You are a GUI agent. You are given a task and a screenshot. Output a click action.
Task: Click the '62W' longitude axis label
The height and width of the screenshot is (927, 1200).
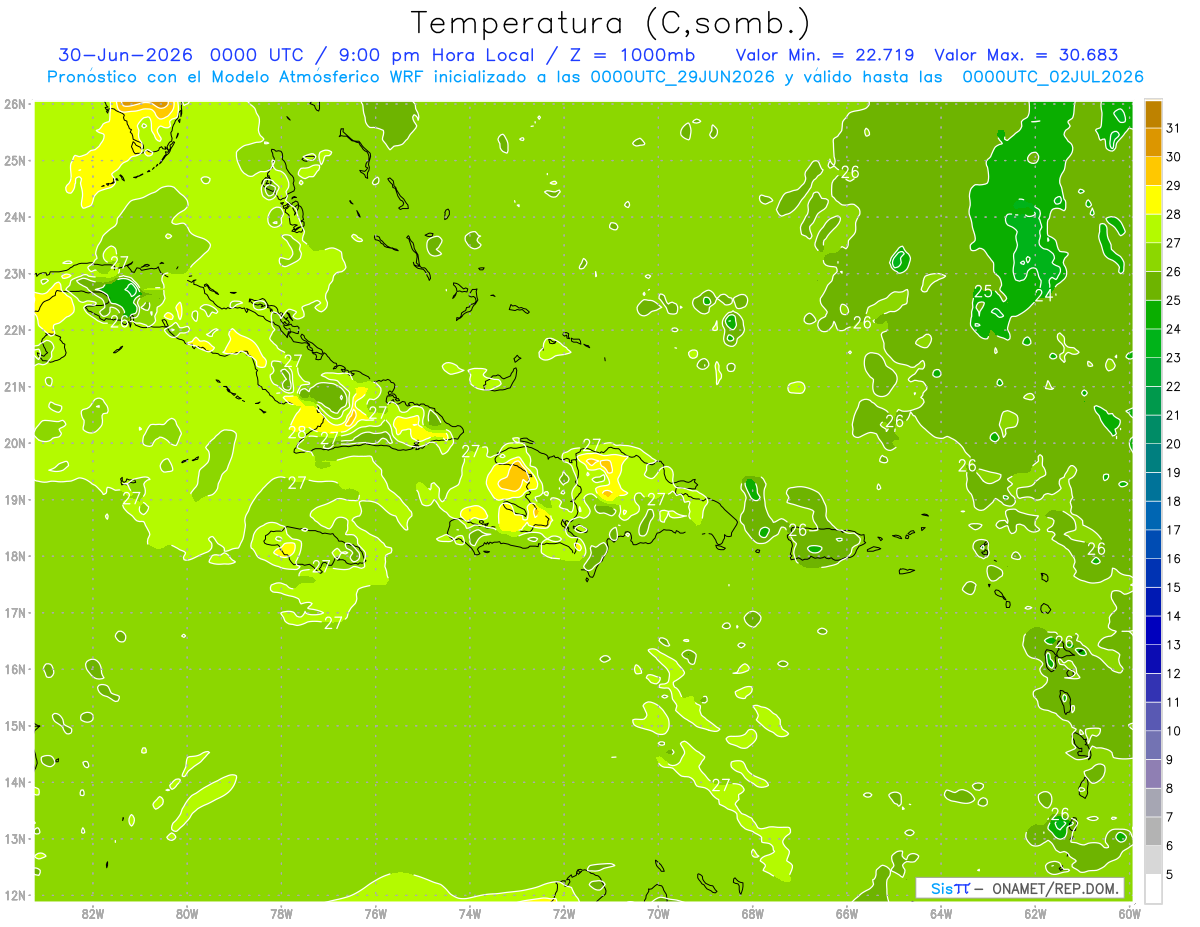point(1035,912)
